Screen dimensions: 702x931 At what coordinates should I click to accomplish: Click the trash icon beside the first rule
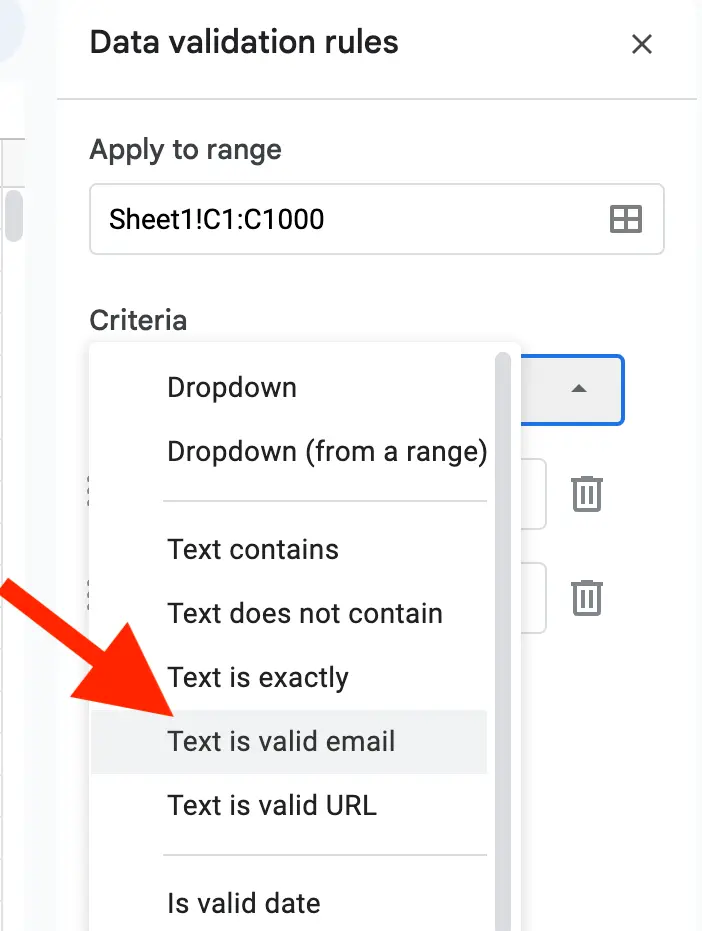pyautogui.click(x=586, y=493)
